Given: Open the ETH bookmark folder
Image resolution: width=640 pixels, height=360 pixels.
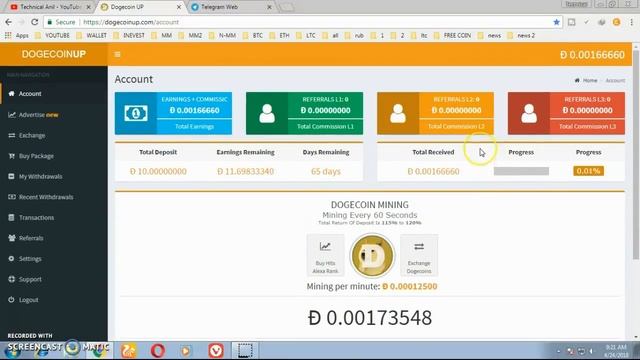Looking at the screenshot, I should (x=280, y=36).
